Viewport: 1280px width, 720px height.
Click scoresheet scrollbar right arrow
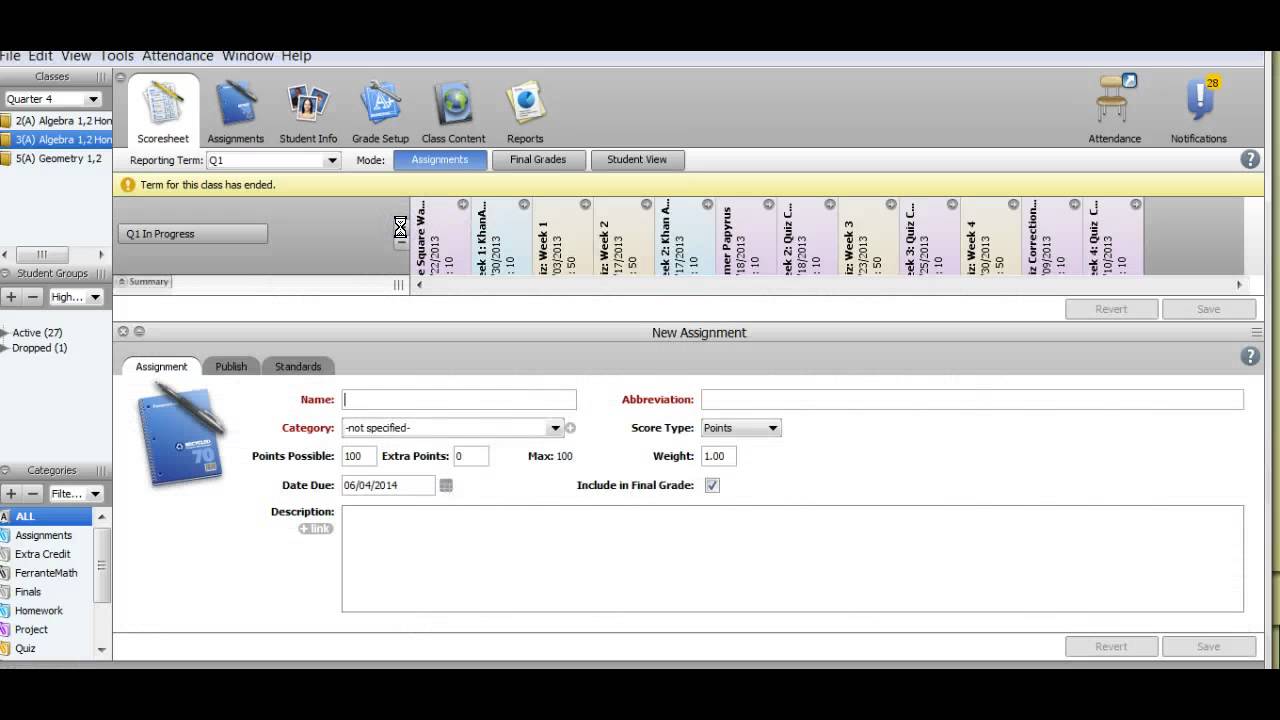point(1239,285)
